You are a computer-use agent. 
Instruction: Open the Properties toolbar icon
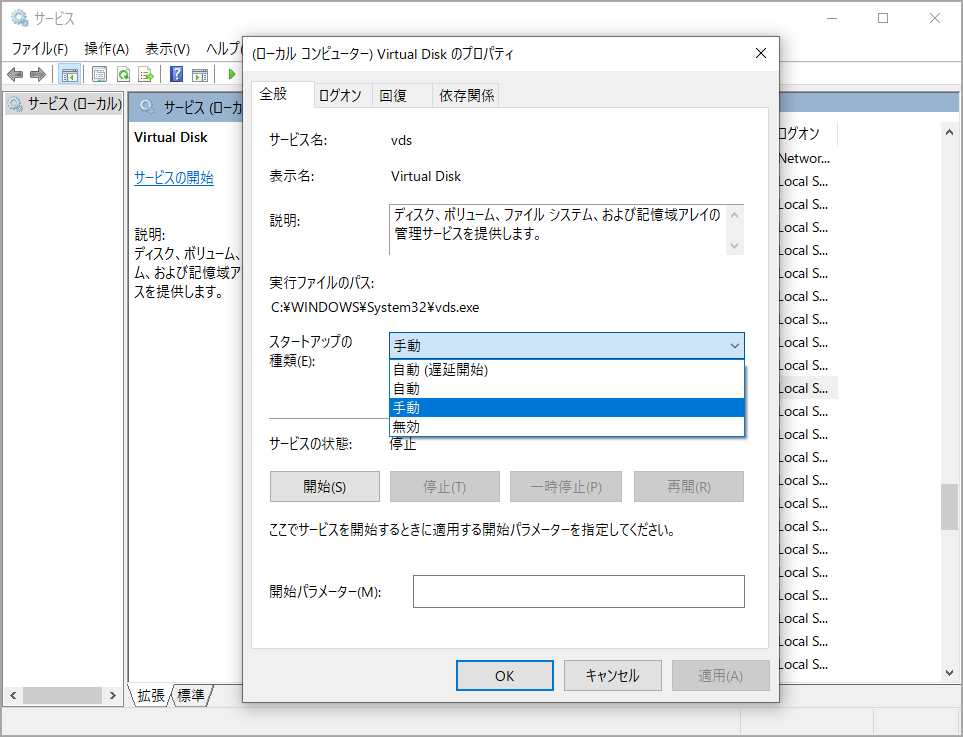[x=99, y=75]
